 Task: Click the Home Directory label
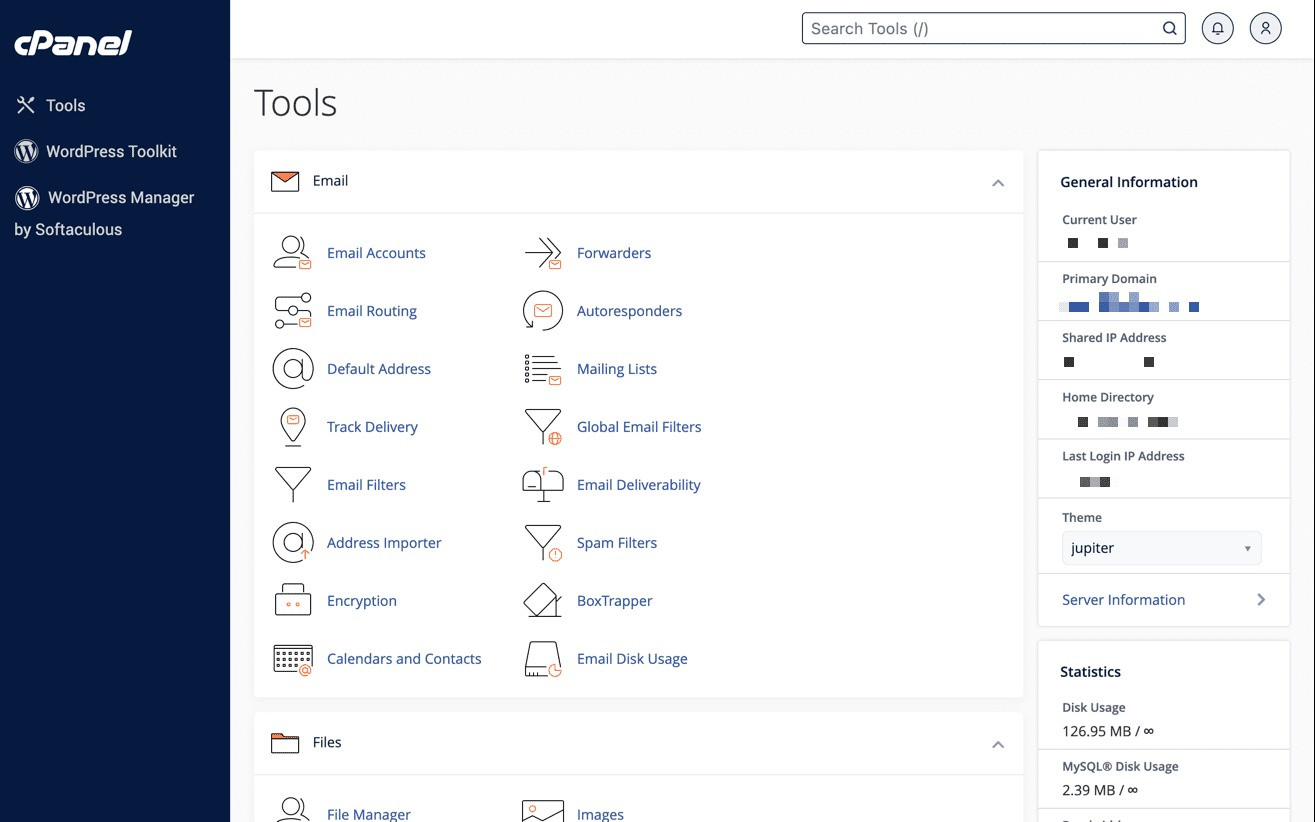[1108, 397]
